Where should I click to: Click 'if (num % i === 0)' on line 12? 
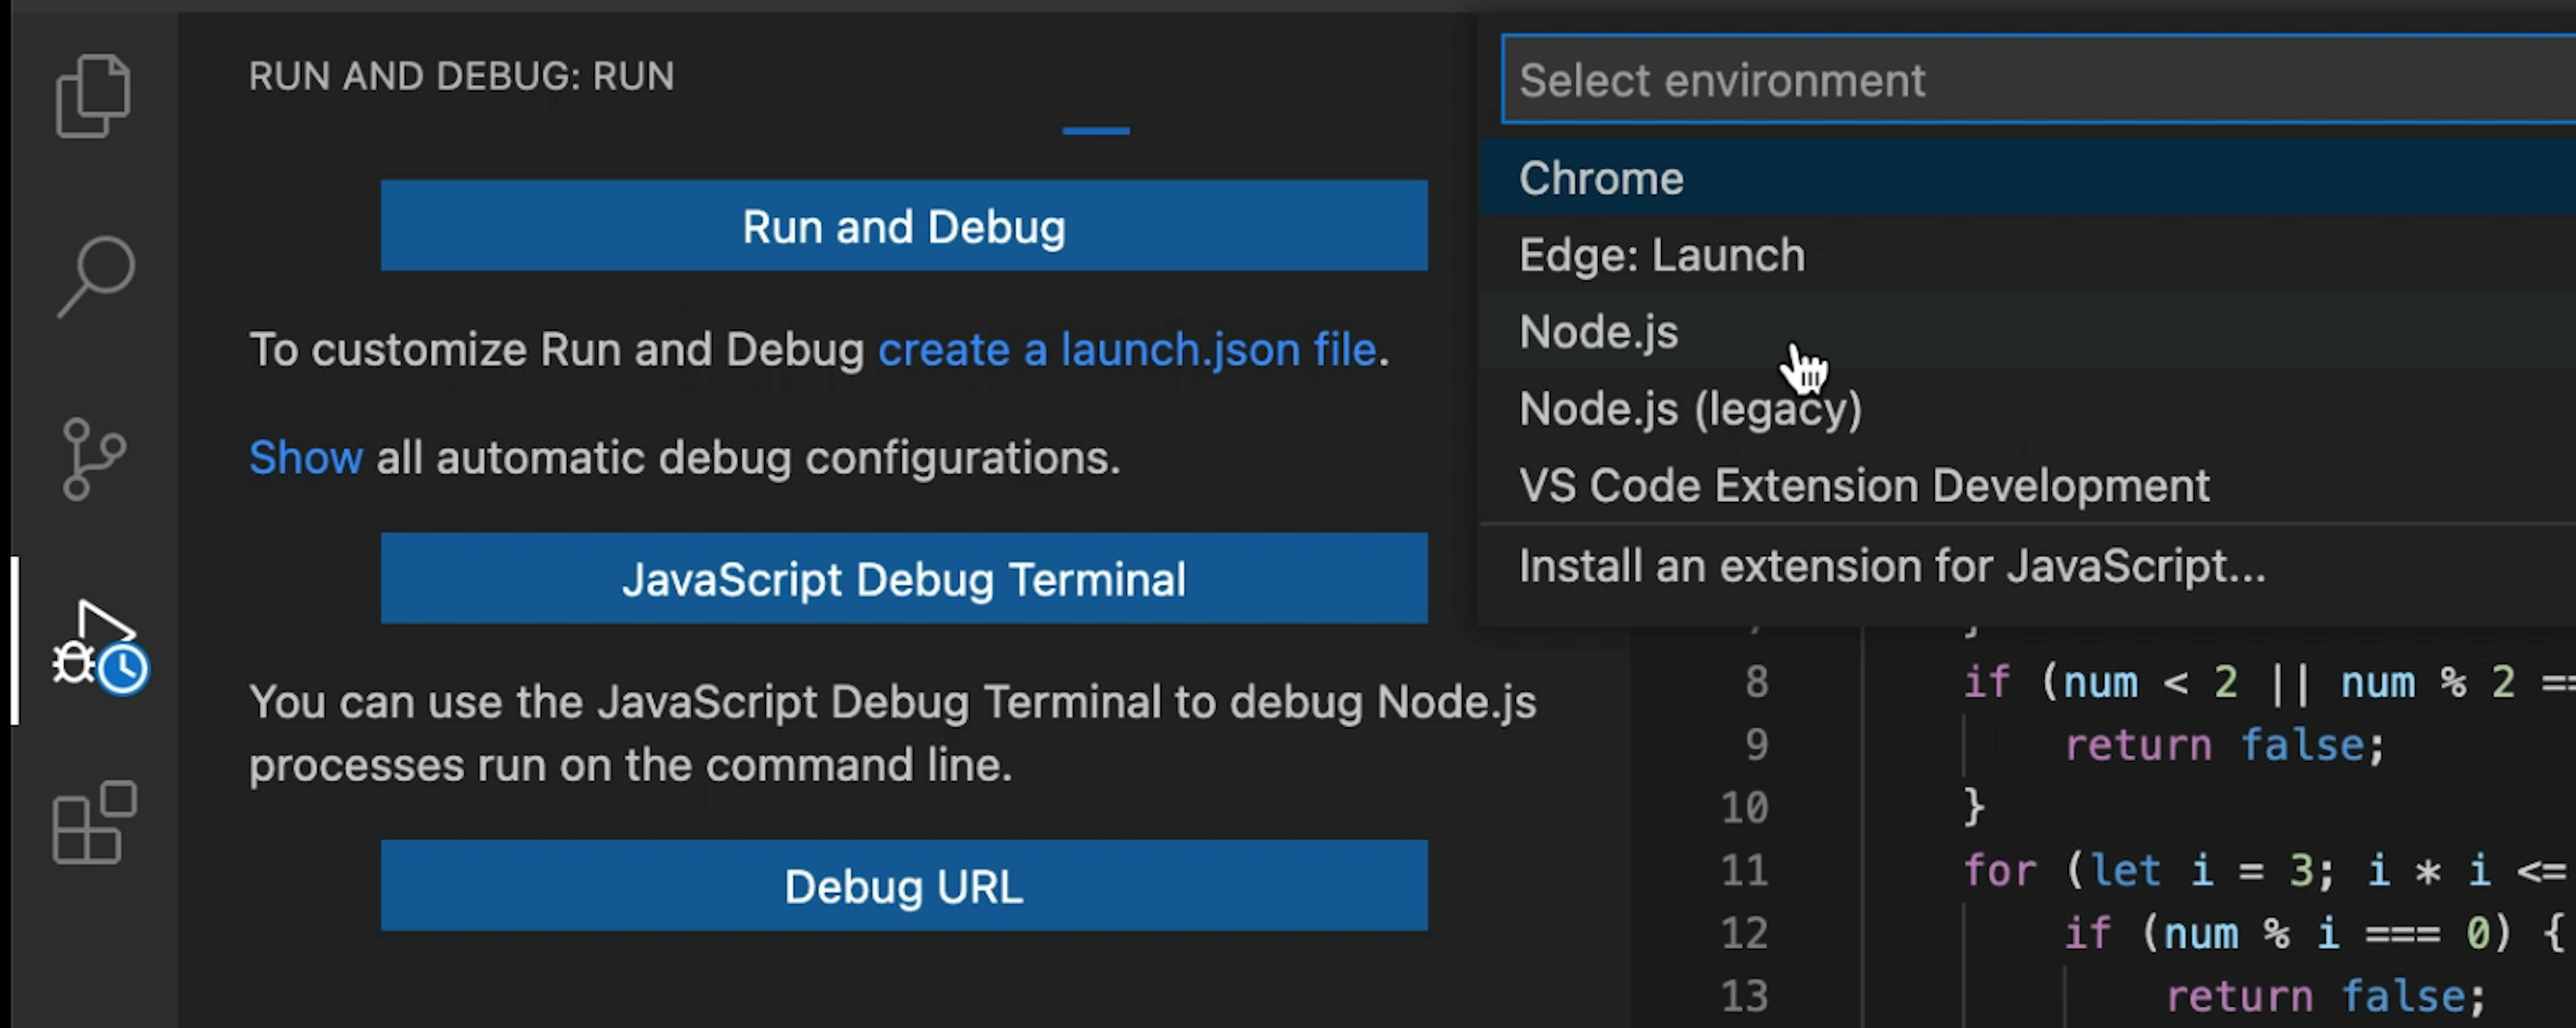2289,934
